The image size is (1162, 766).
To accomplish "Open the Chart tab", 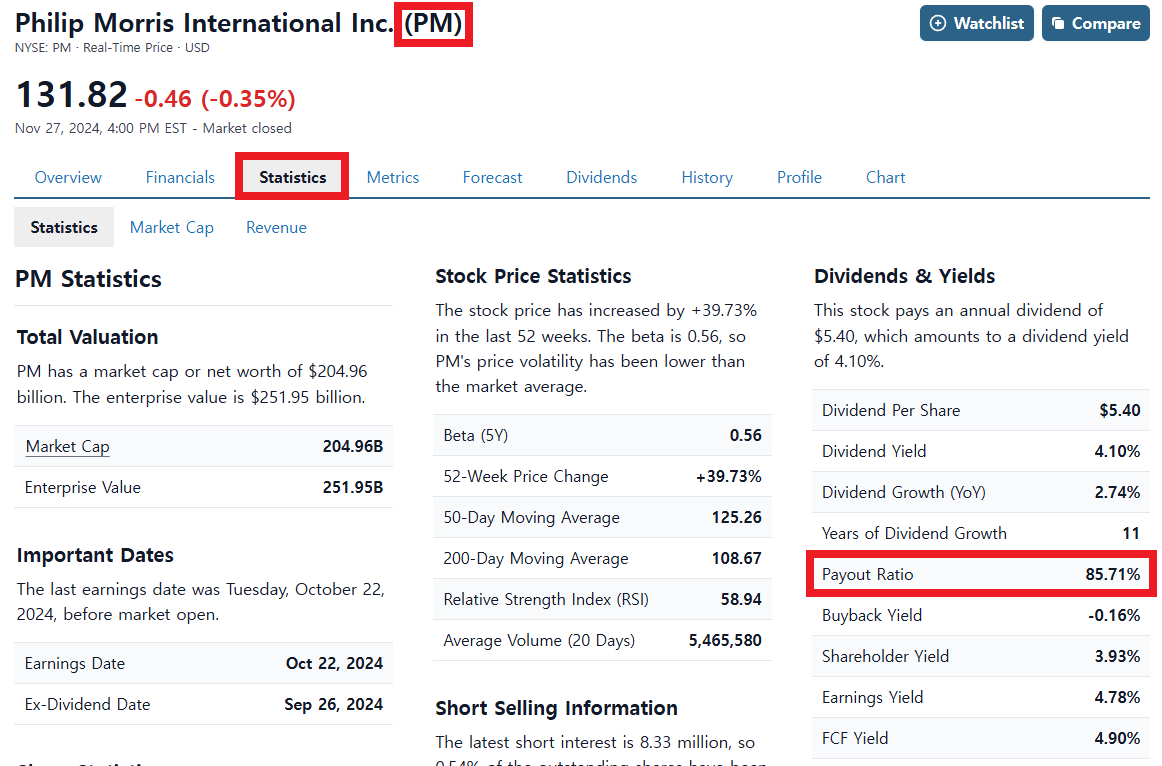I will coord(886,177).
